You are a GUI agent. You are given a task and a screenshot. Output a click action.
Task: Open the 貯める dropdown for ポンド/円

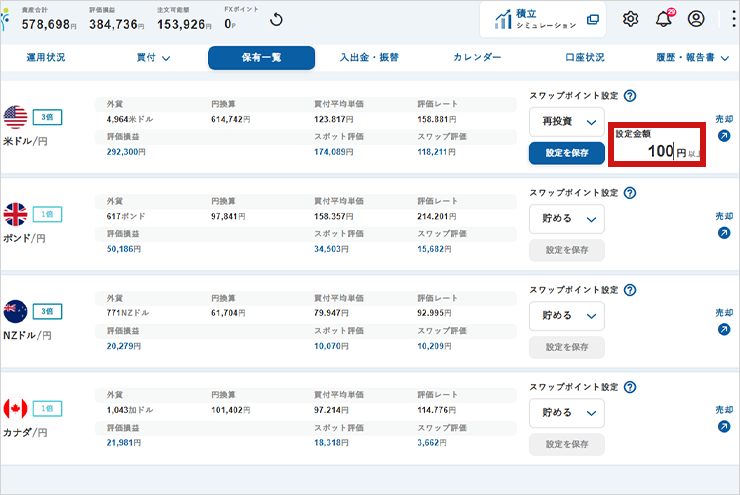(x=567, y=219)
